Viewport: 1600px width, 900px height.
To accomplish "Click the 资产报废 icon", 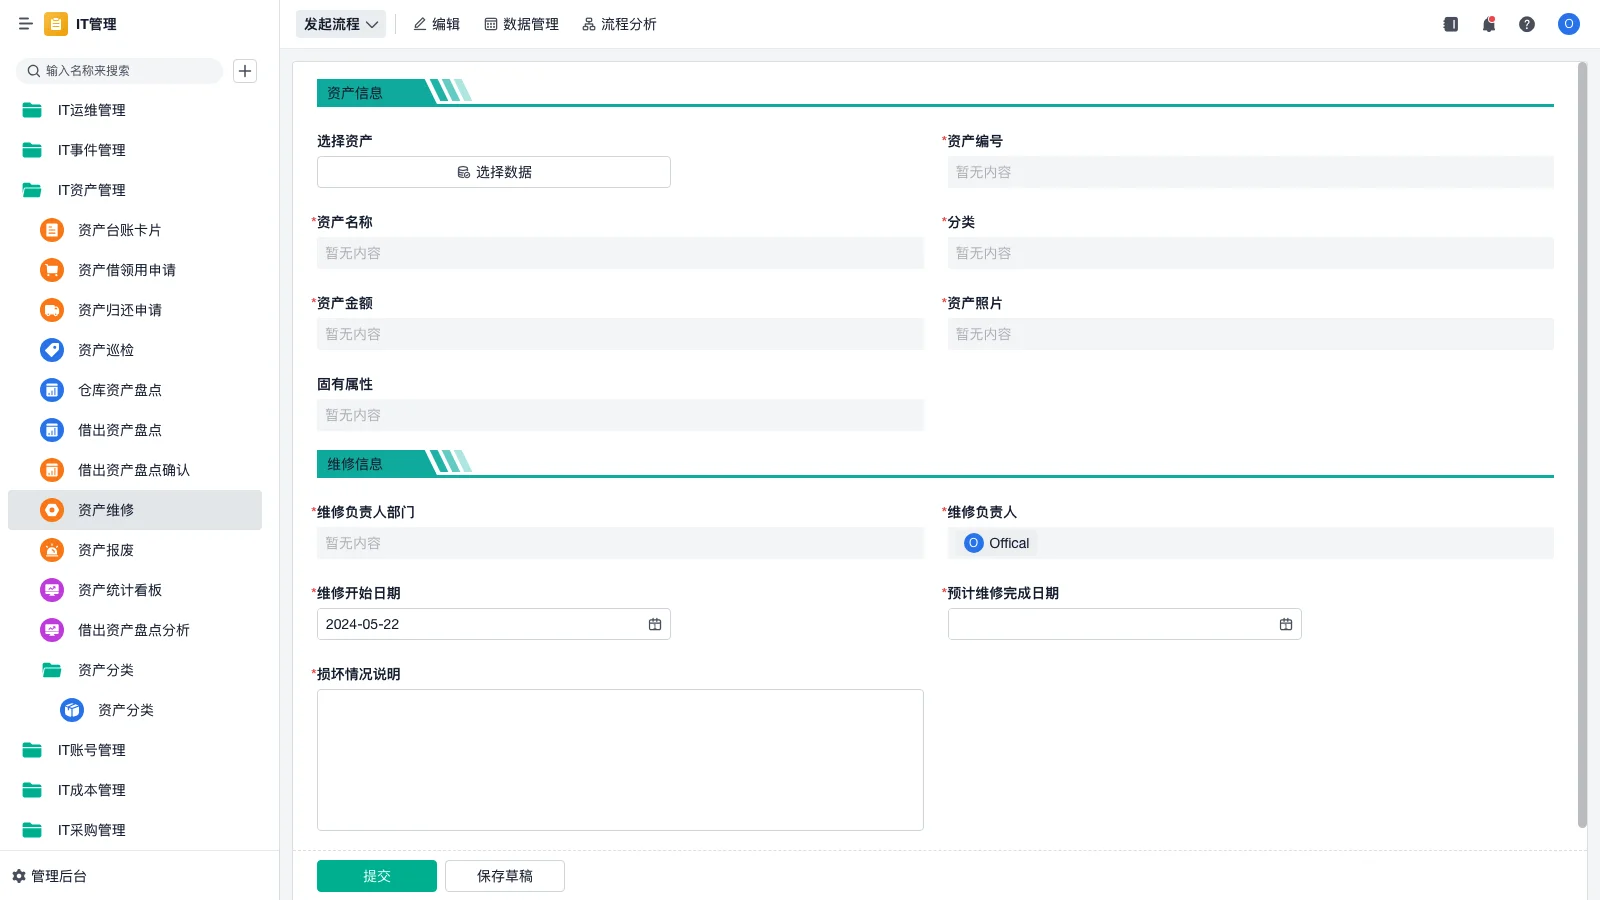I will coord(52,550).
